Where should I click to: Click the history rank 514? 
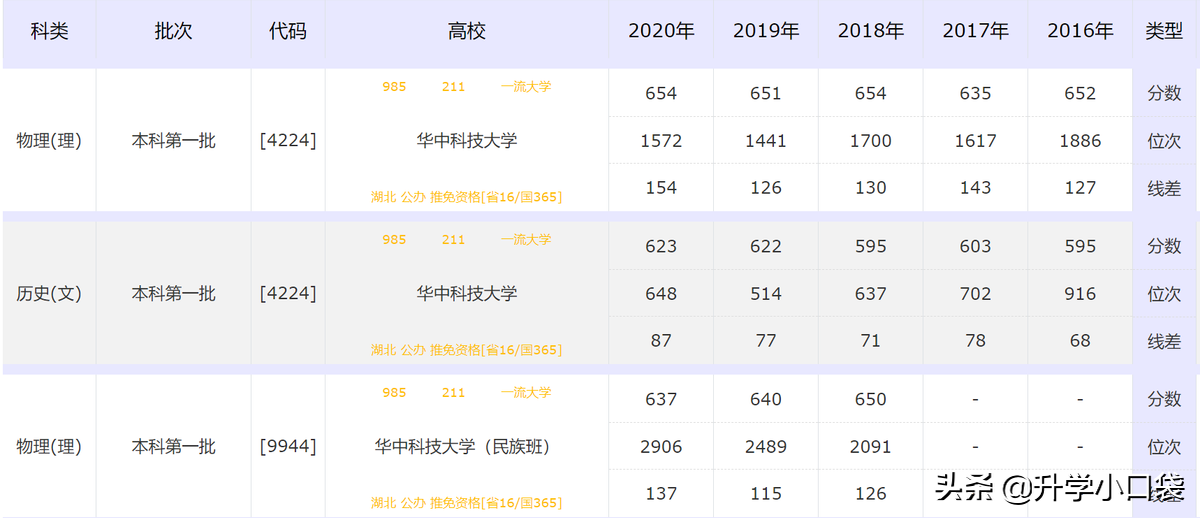pyautogui.click(x=766, y=294)
